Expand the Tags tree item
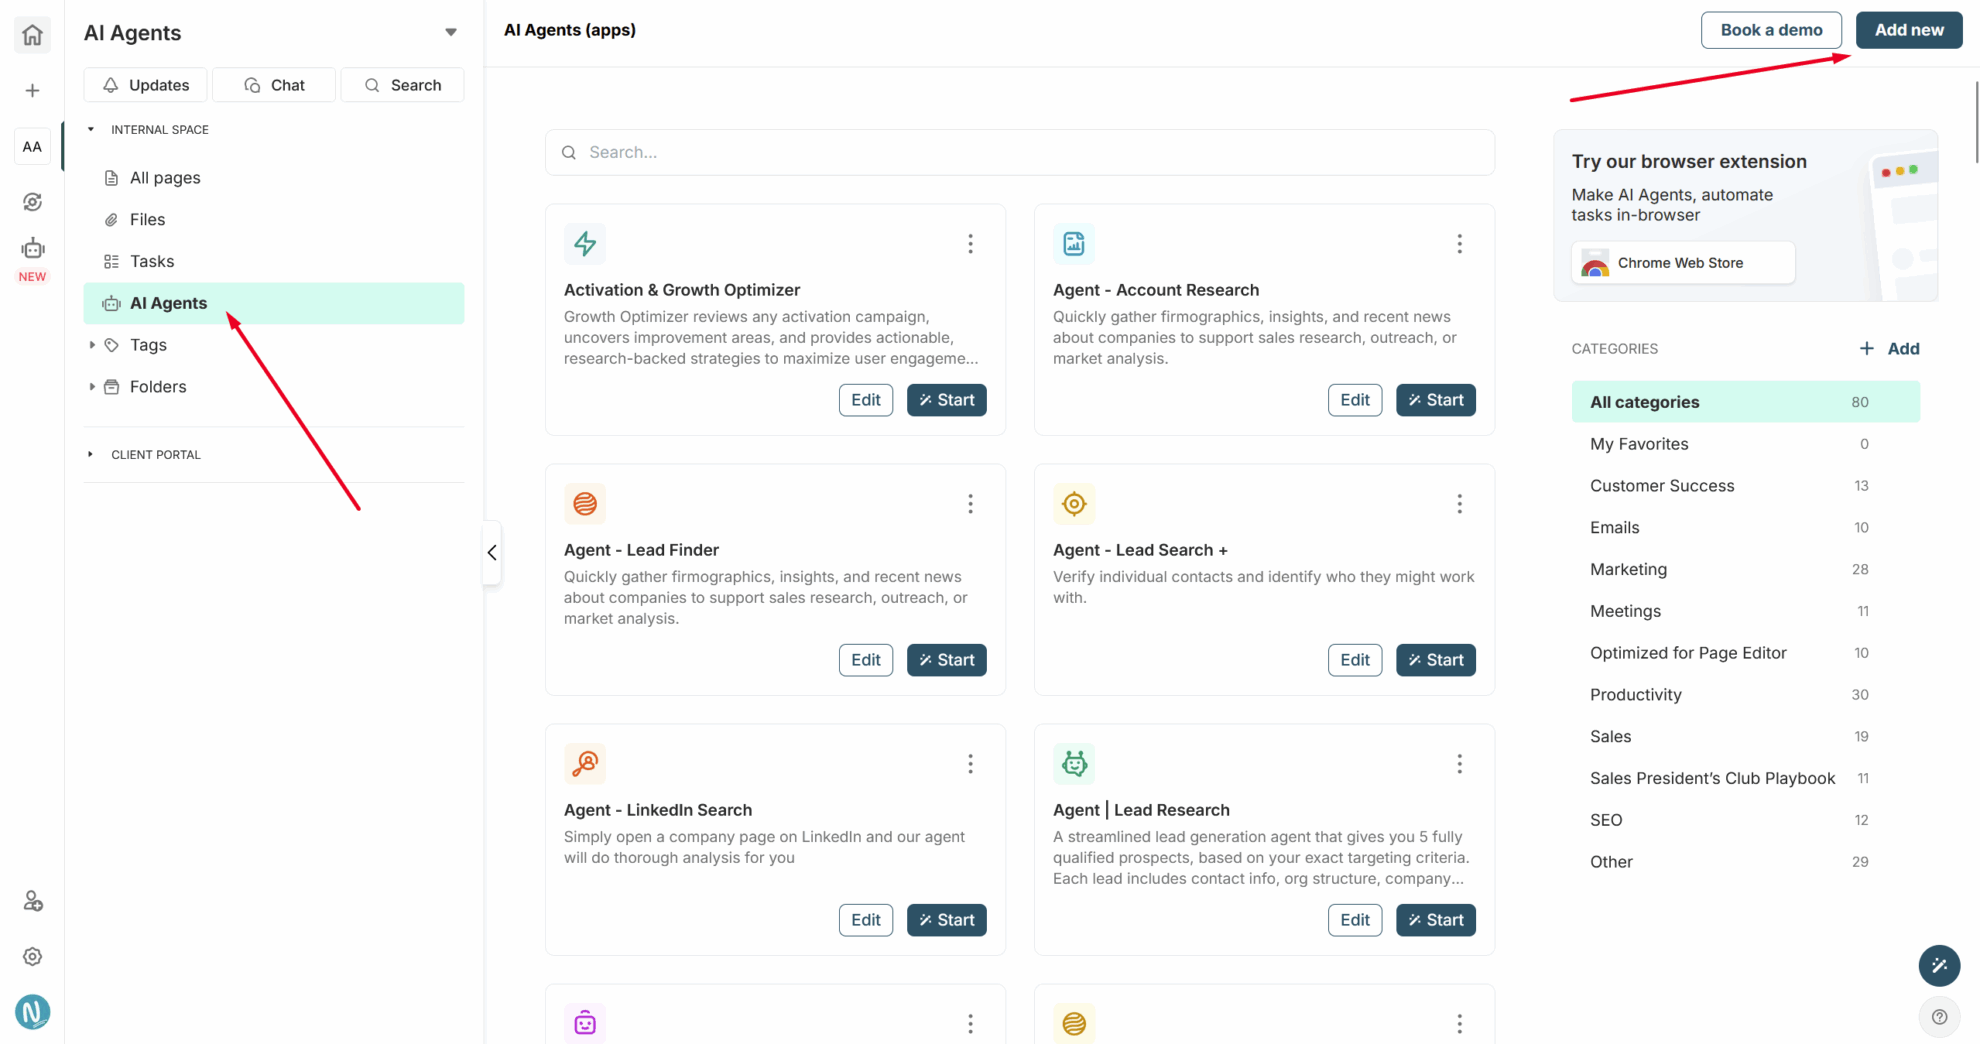The image size is (1980, 1044). [x=92, y=345]
